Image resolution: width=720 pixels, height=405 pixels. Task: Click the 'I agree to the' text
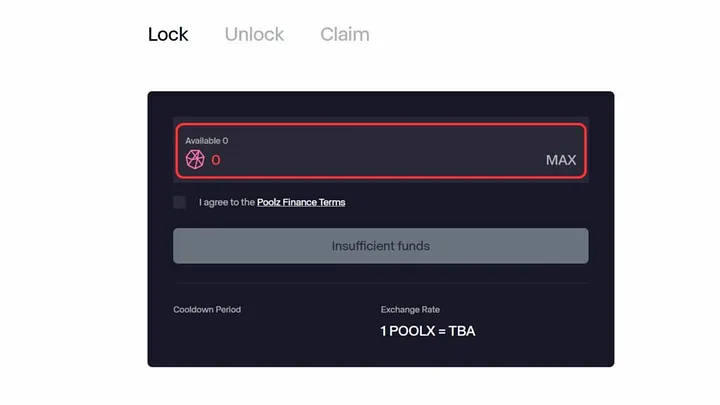point(226,202)
